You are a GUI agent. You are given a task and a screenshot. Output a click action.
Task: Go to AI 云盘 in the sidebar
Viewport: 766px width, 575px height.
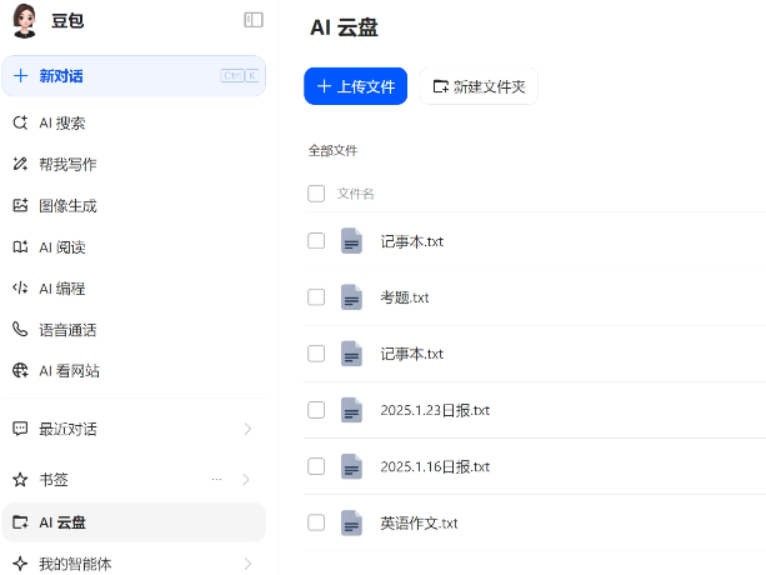coord(133,522)
